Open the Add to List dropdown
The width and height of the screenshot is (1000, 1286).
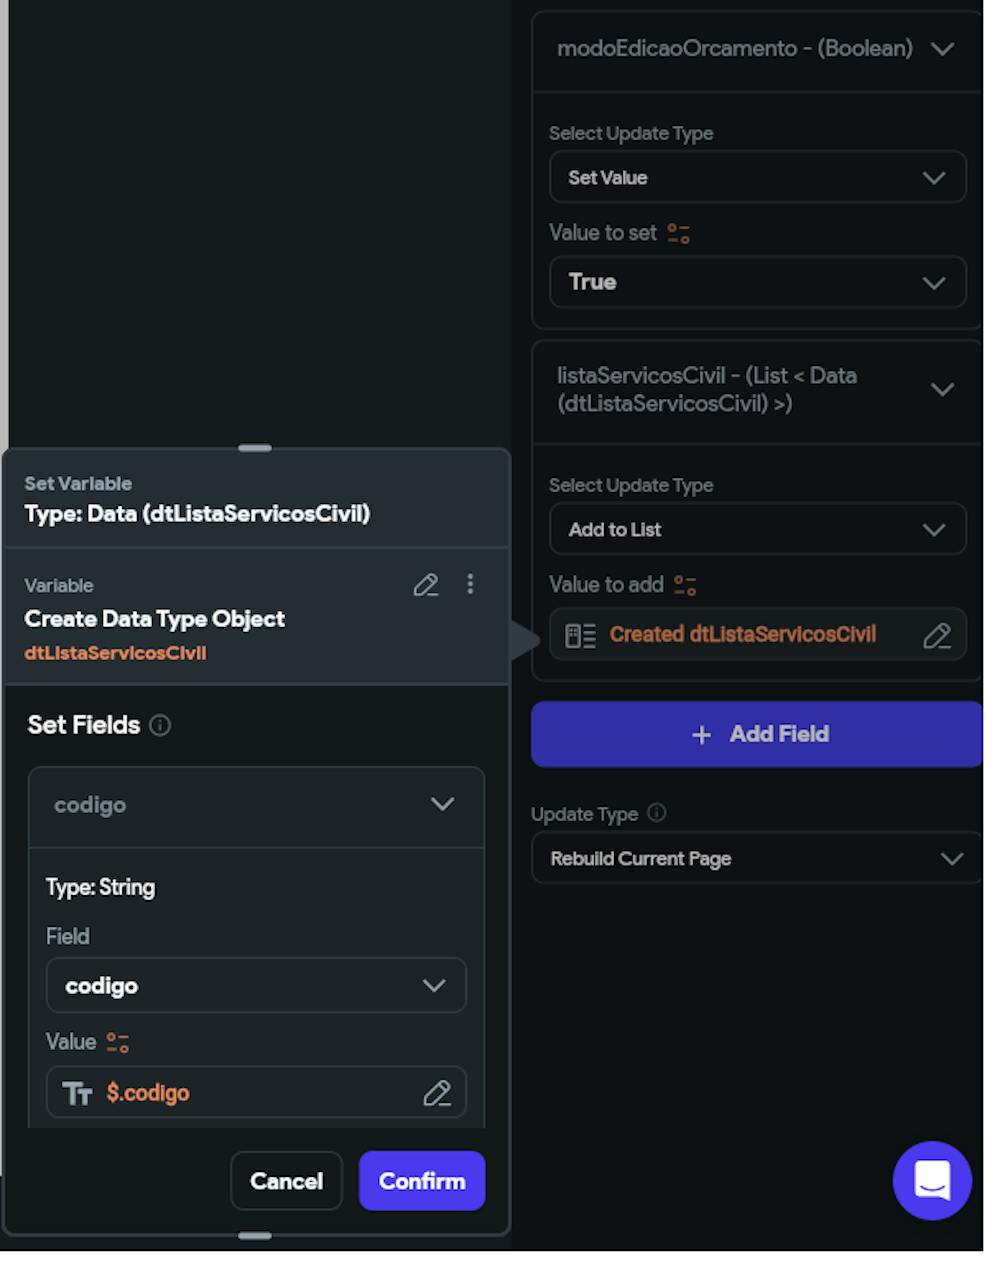[758, 530]
